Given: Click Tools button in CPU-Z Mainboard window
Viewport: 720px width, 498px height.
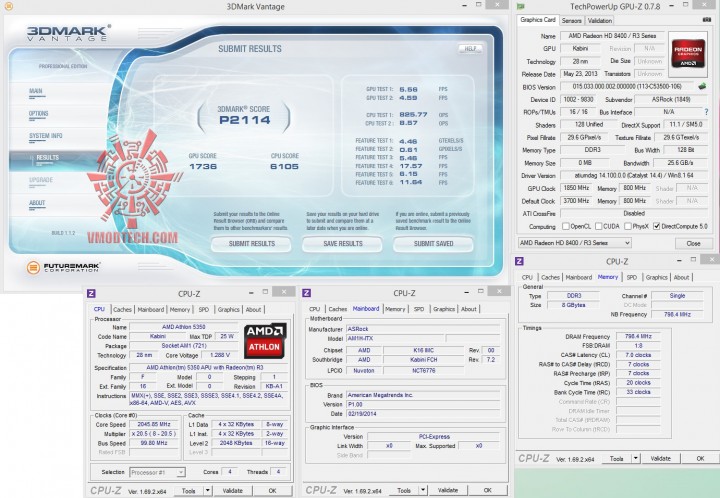Looking at the screenshot, I should pyautogui.click(x=404, y=490).
